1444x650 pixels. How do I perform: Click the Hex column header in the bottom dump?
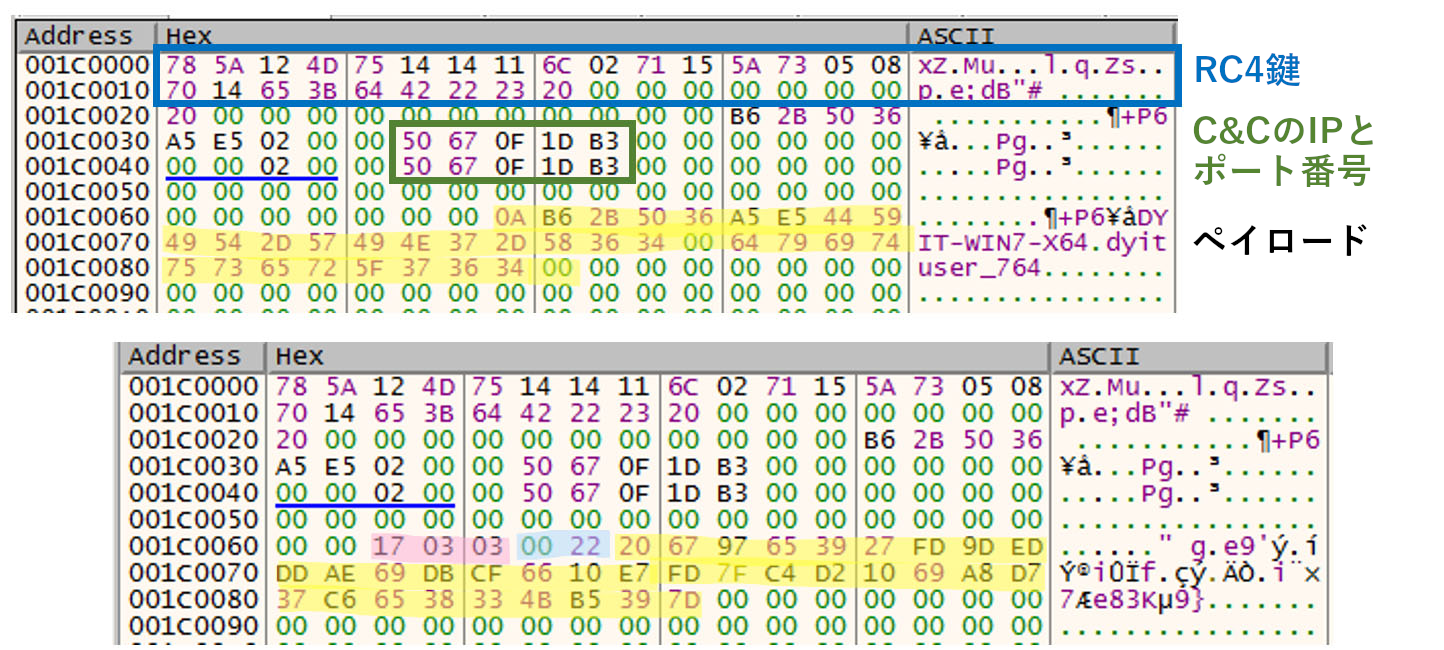[x=299, y=357]
